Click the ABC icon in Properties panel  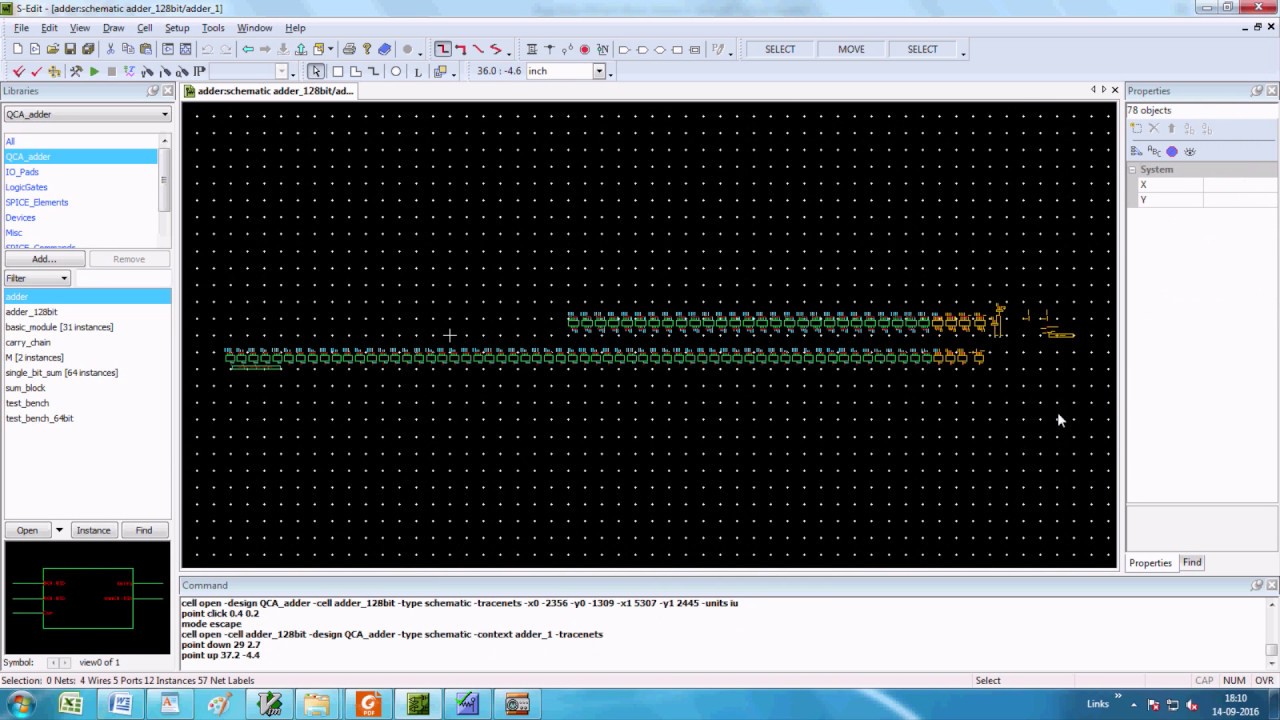click(x=1154, y=151)
